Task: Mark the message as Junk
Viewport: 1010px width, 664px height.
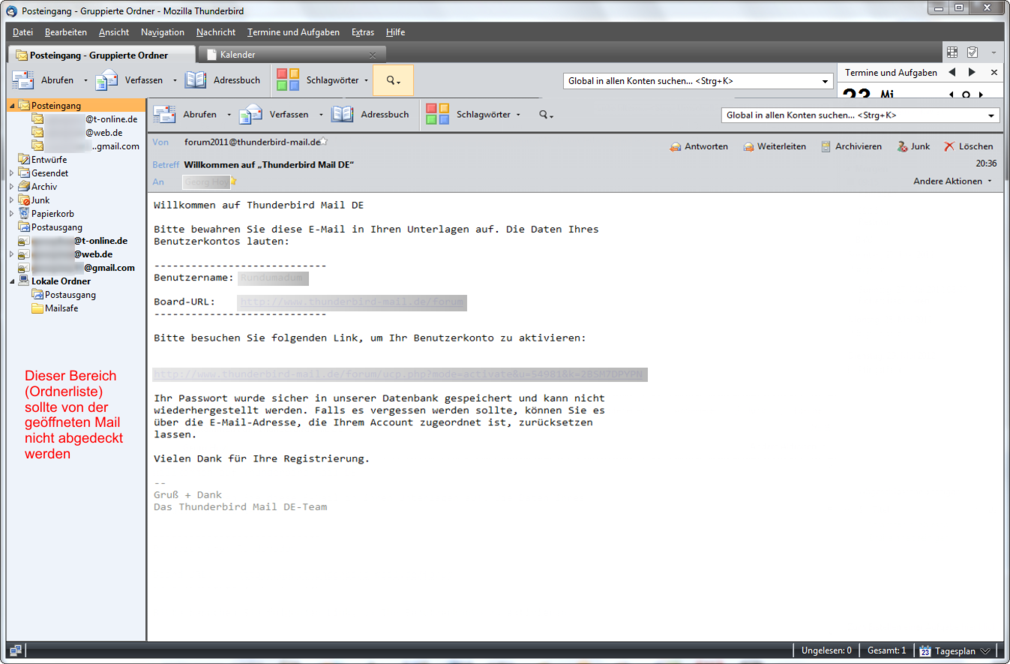Action: point(913,147)
